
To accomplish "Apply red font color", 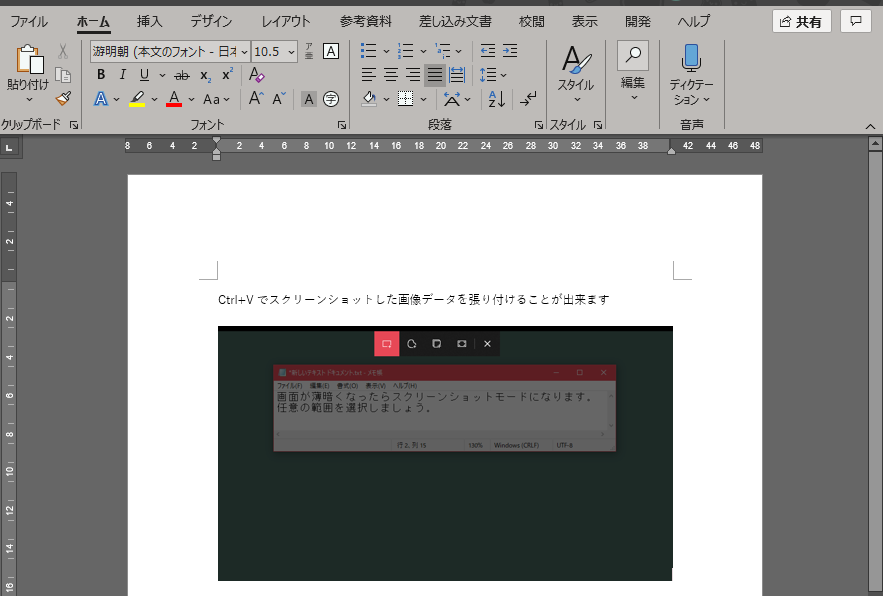I will pos(174,99).
